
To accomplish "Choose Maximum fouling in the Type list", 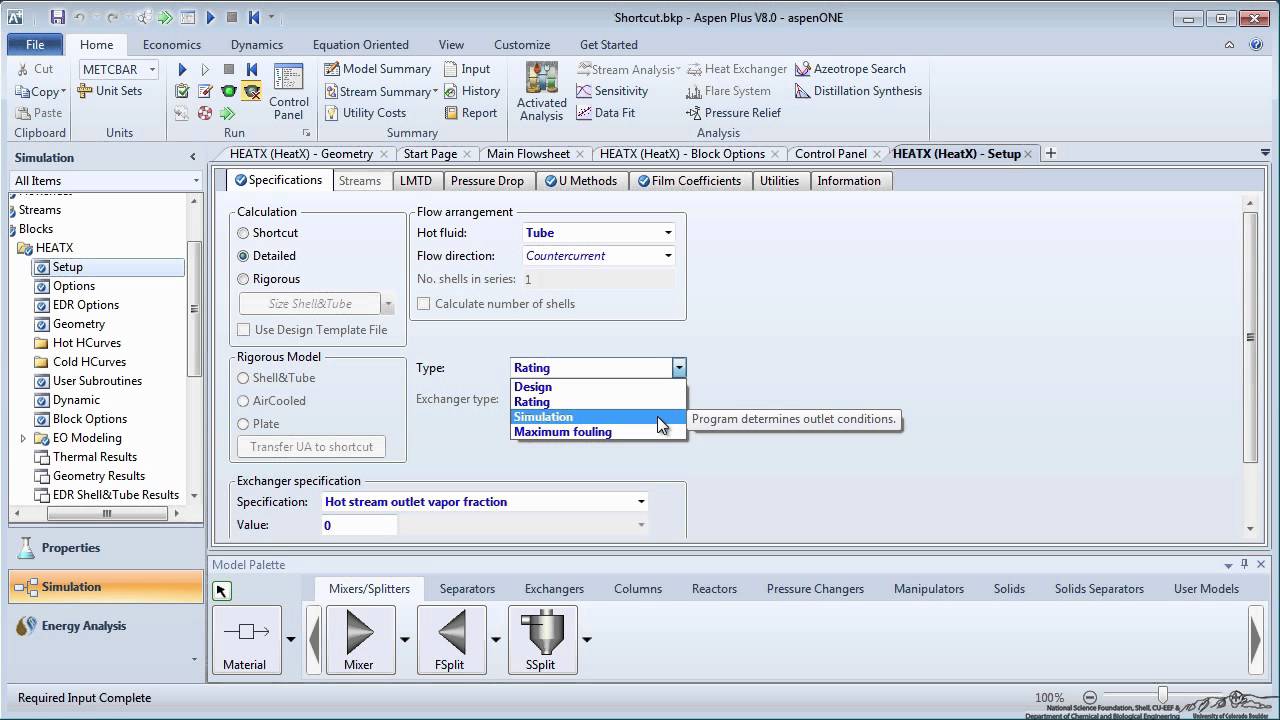I will point(598,432).
